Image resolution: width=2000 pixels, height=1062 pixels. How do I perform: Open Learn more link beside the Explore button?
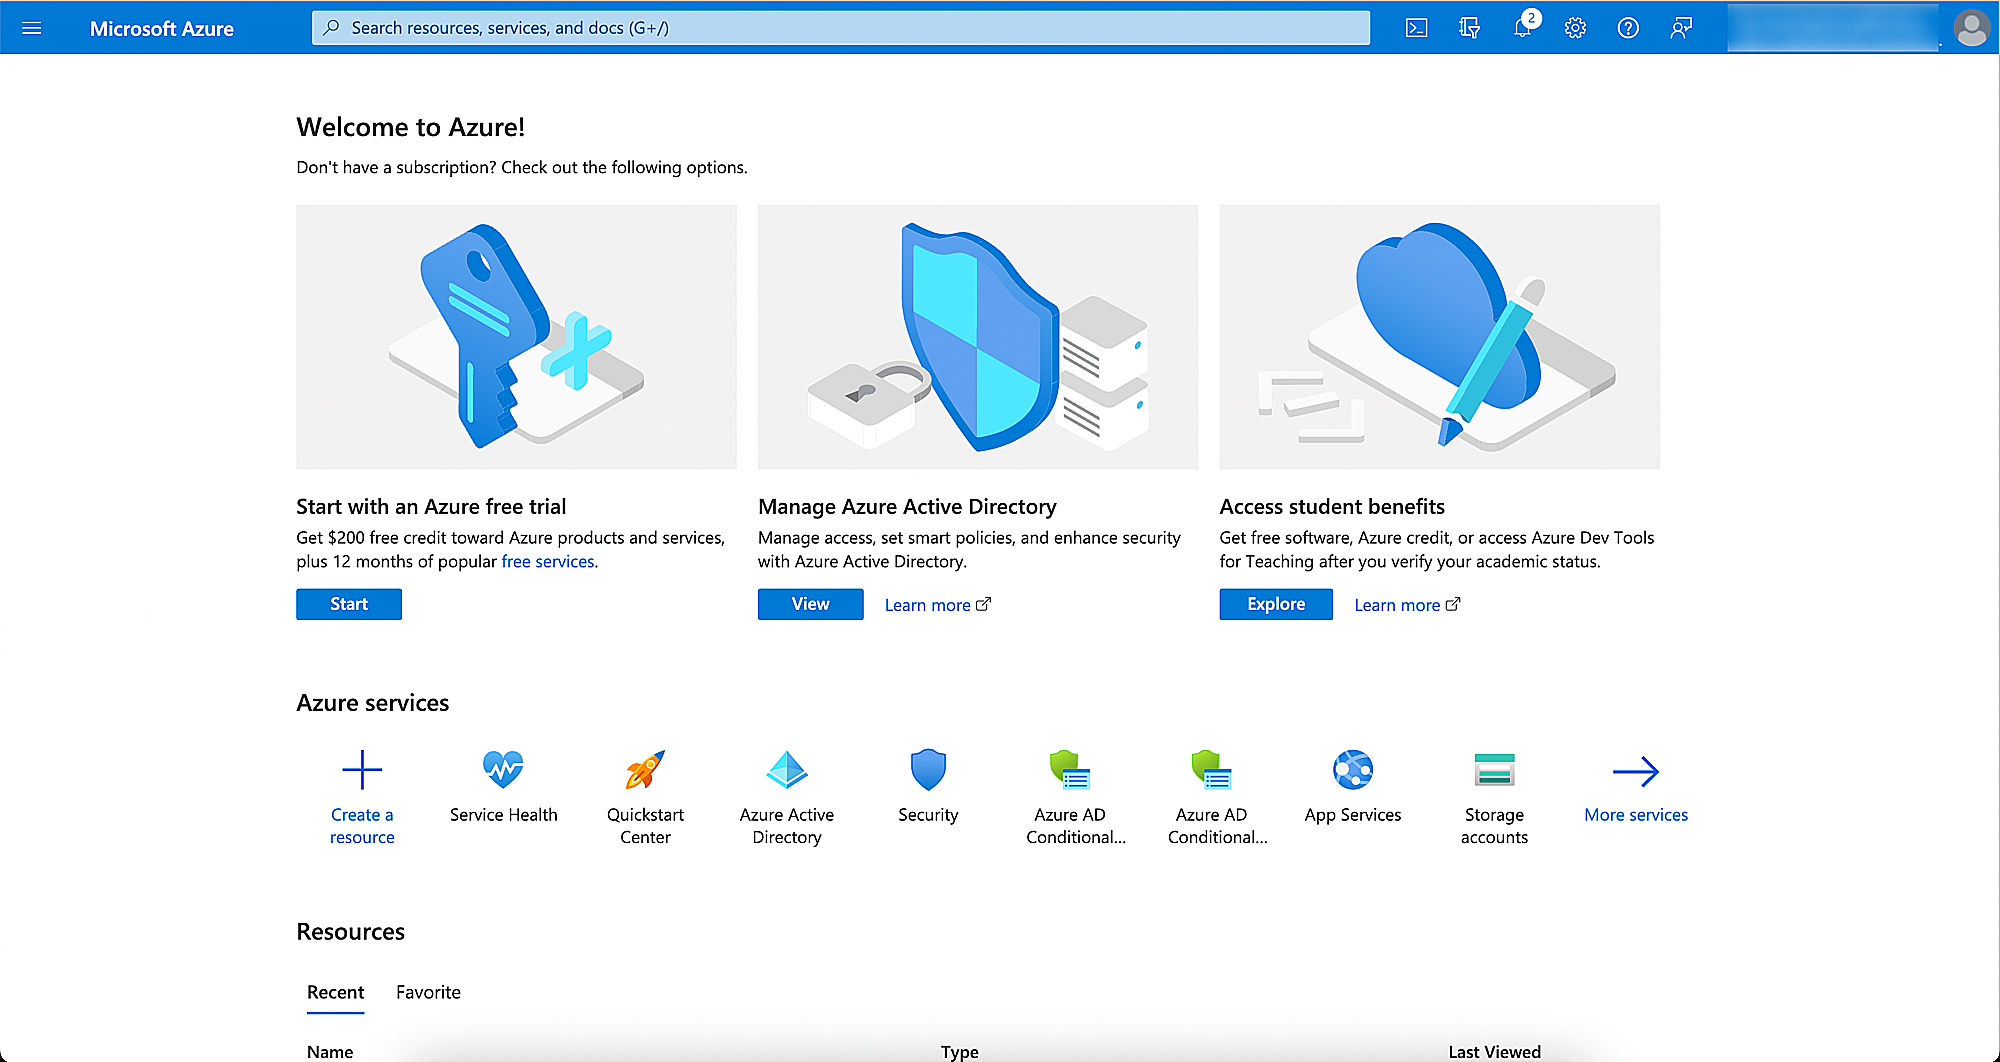click(x=1407, y=605)
